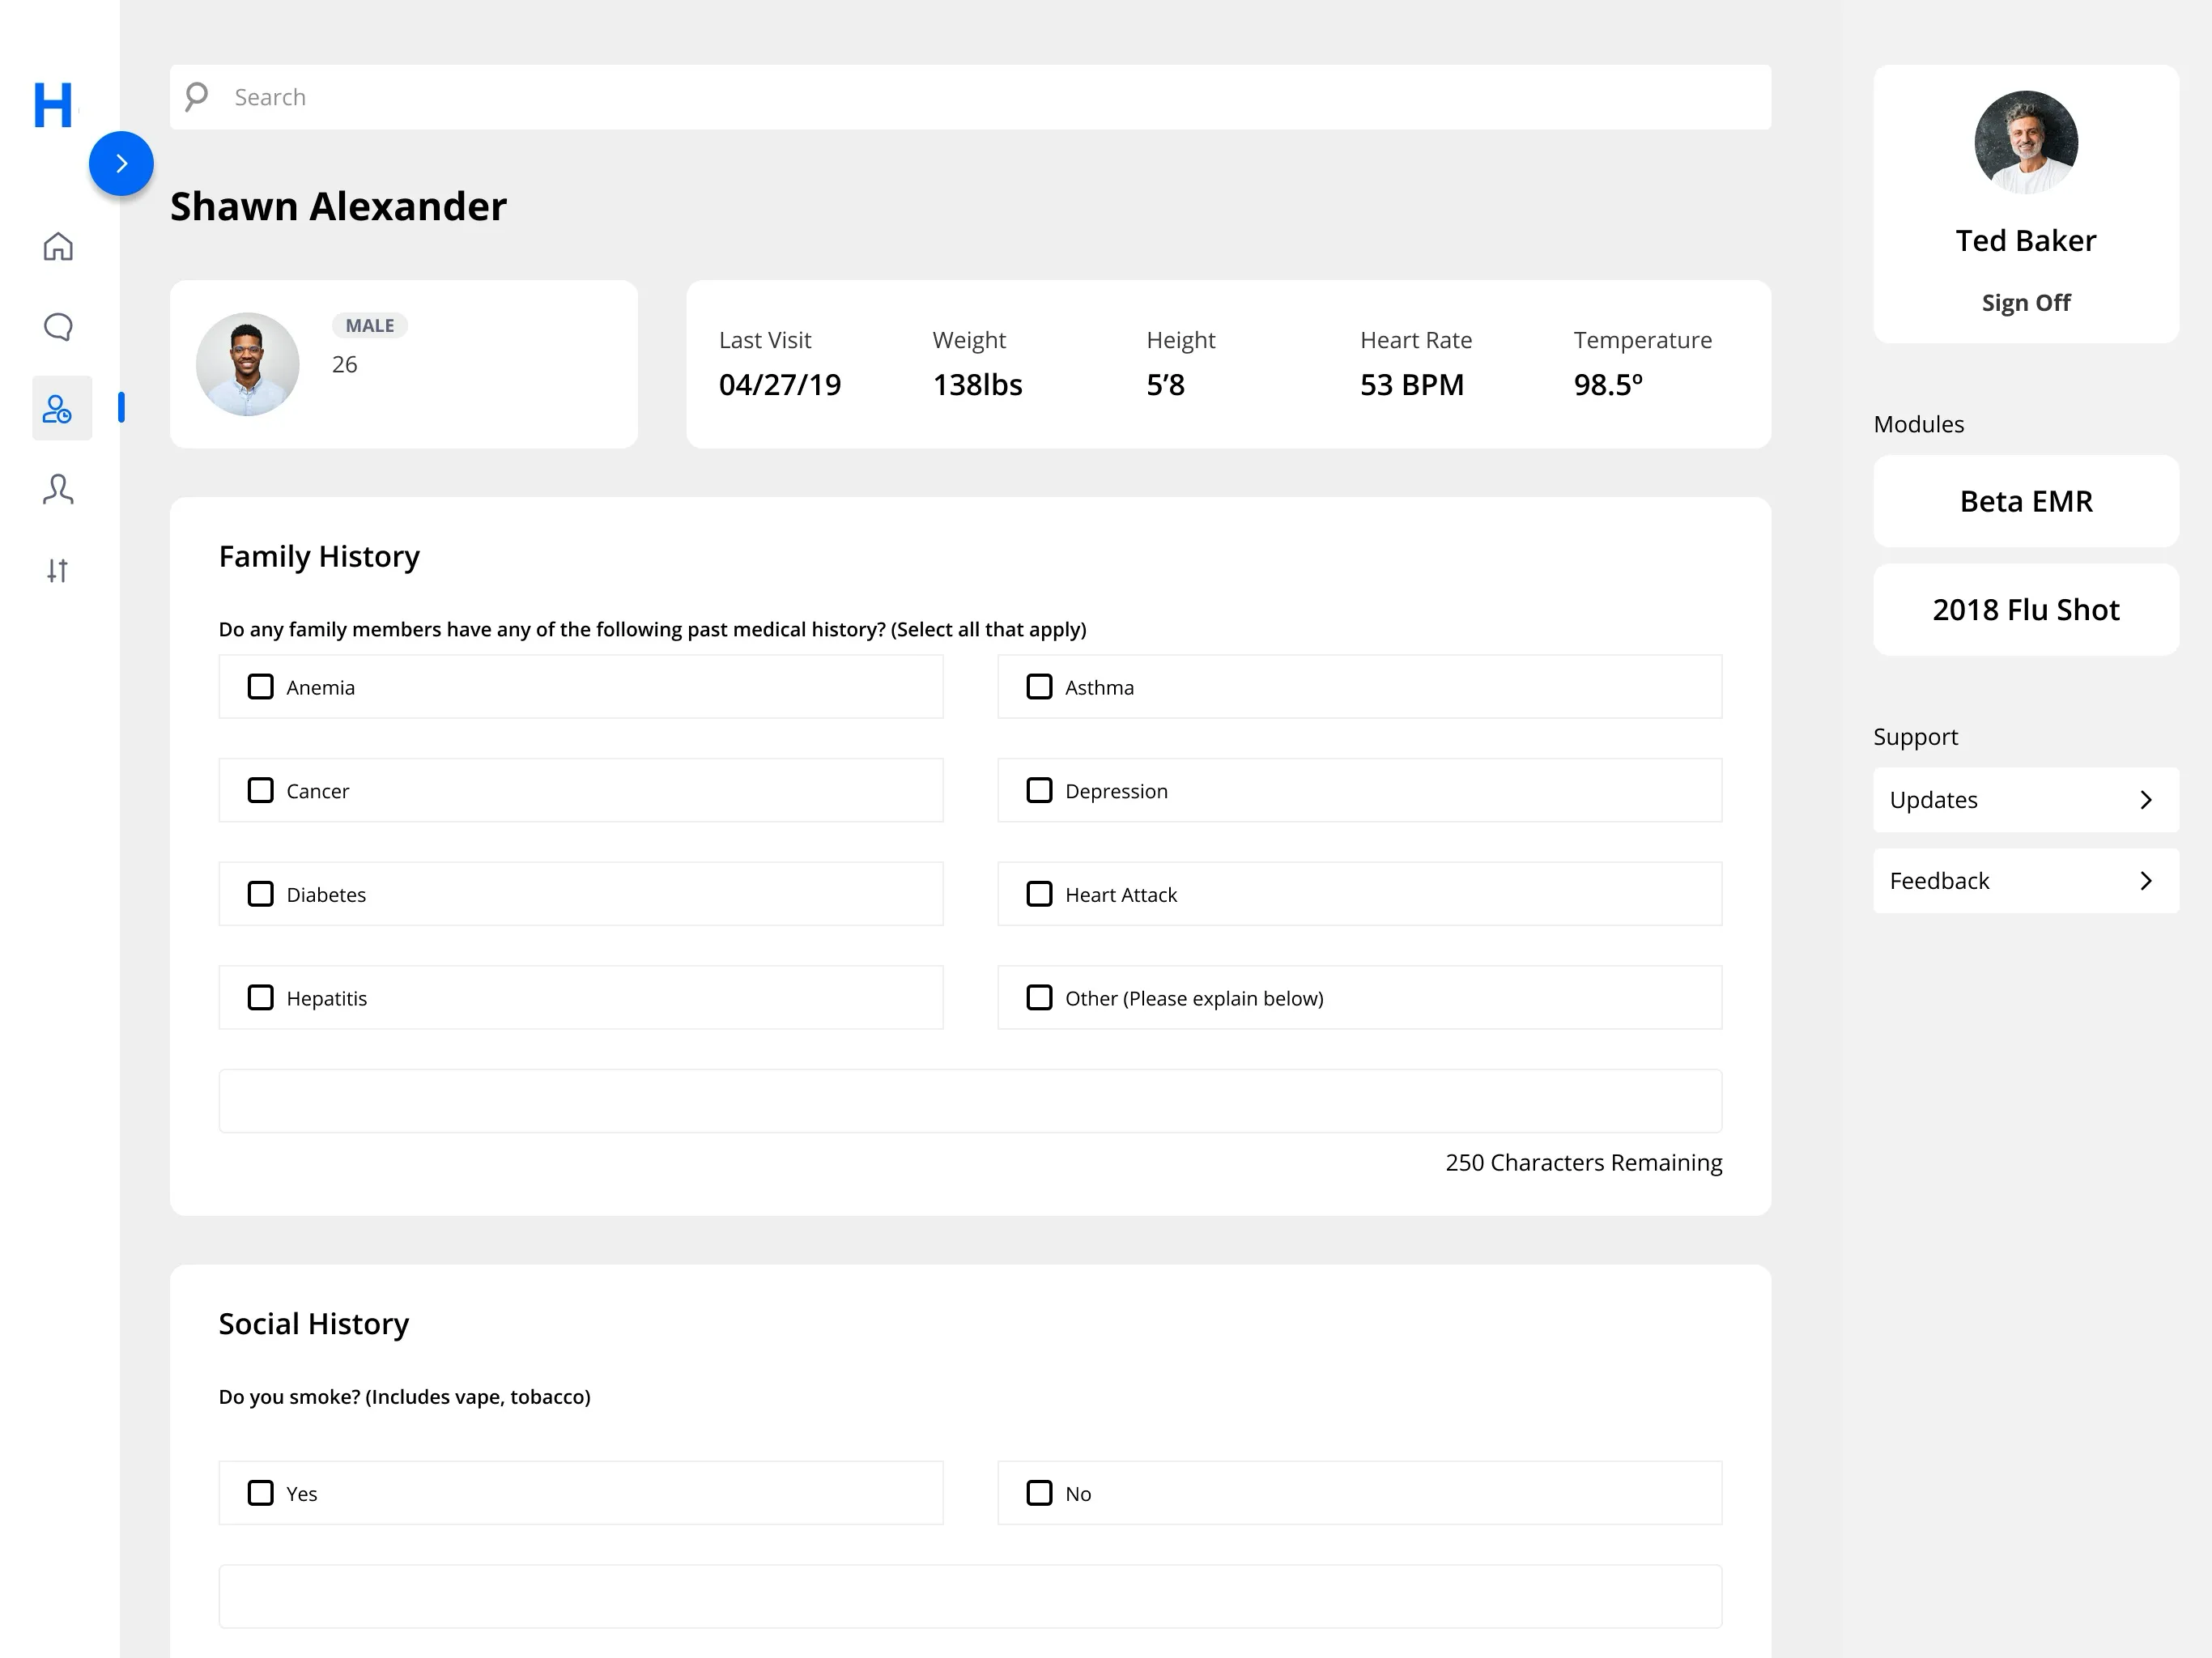Viewport: 2212px width, 1658px height.
Task: Open the sort arrows settings icon
Action: 58,570
